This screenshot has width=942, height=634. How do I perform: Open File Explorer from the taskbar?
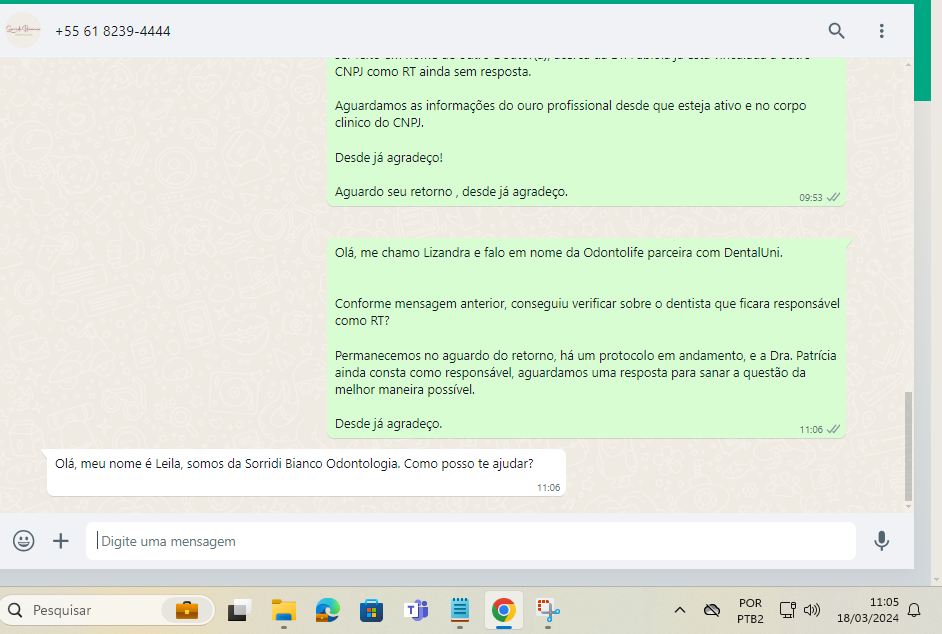pyautogui.click(x=284, y=611)
